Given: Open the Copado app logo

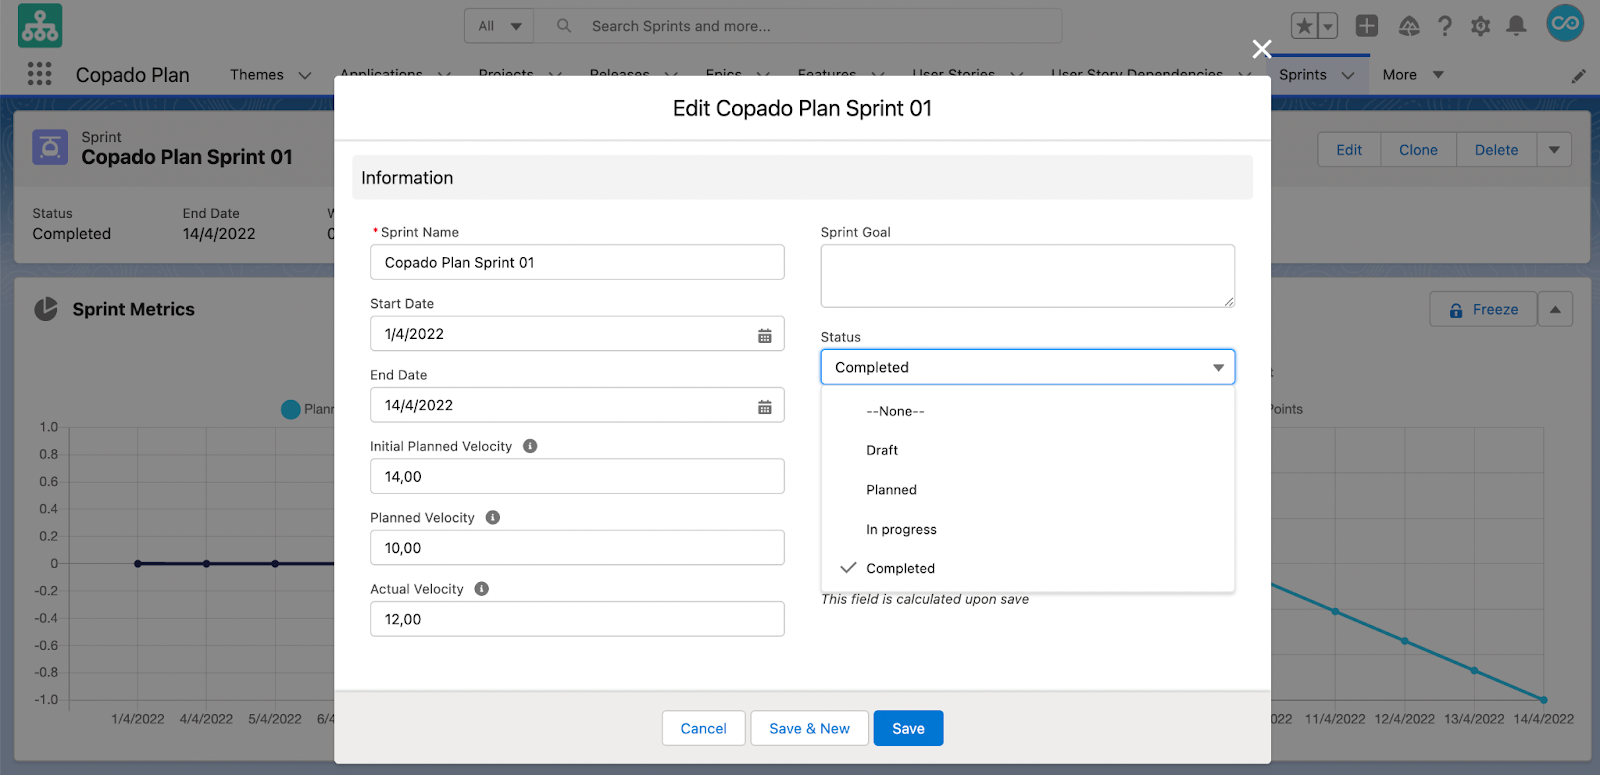Looking at the screenshot, I should (x=40, y=26).
